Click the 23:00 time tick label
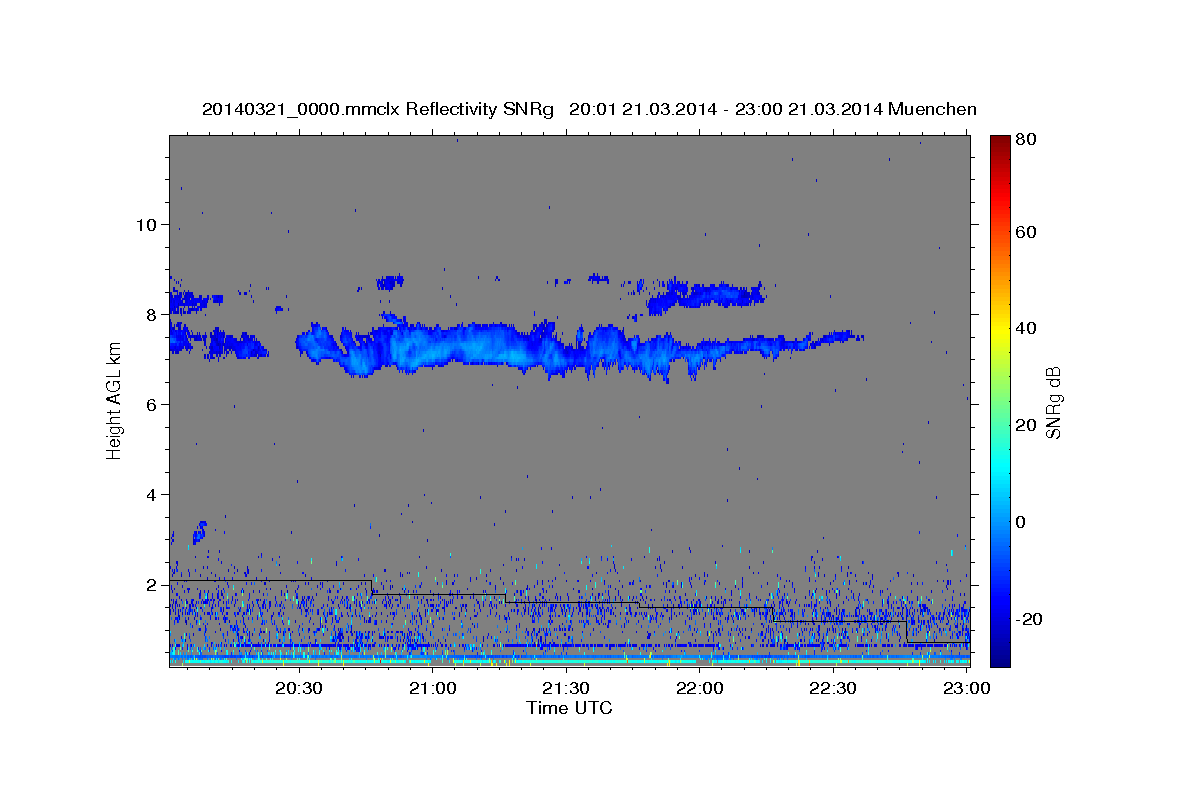This screenshot has height=800, width=1200. tap(966, 688)
